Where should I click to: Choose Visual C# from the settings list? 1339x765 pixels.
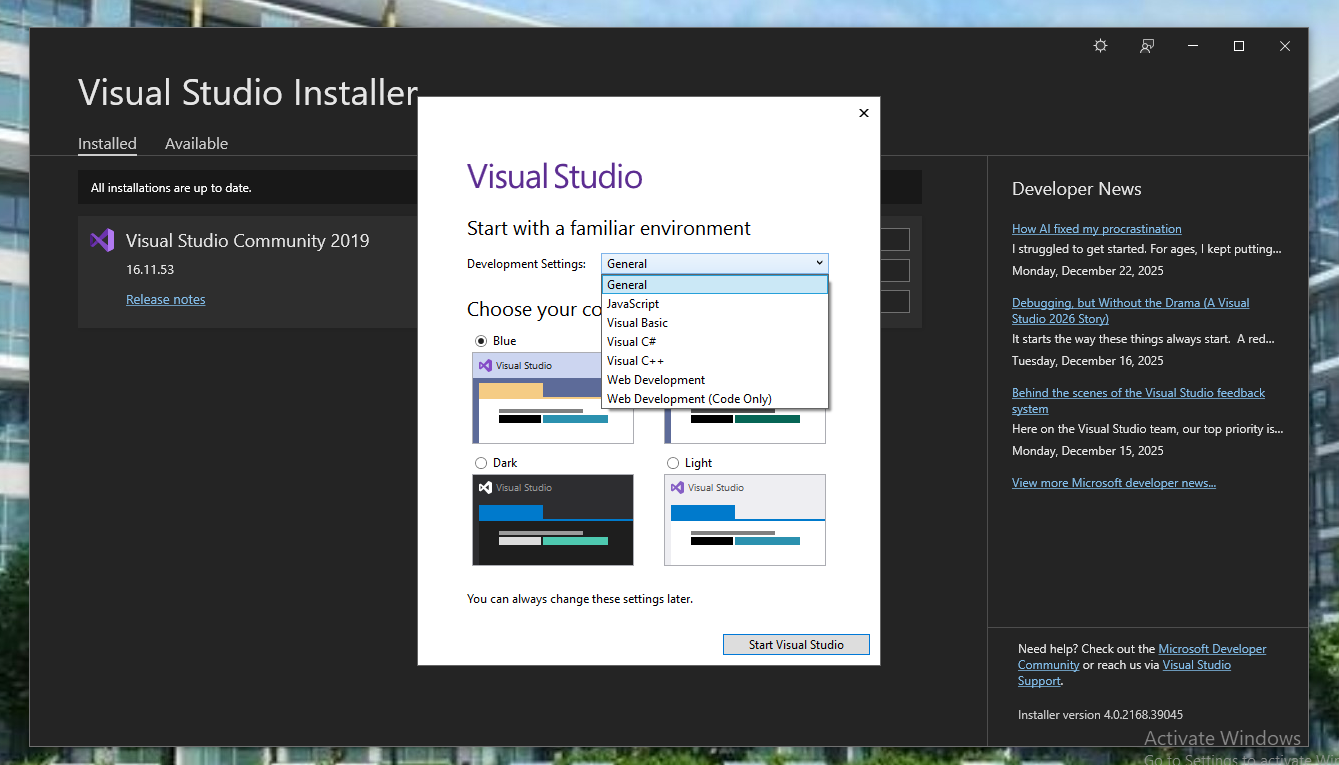point(631,342)
